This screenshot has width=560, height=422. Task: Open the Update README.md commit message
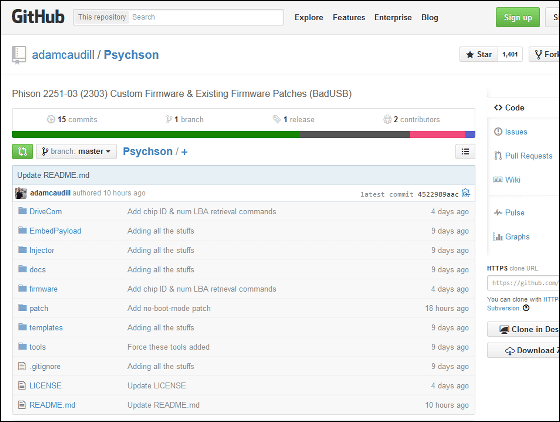[x=53, y=175]
